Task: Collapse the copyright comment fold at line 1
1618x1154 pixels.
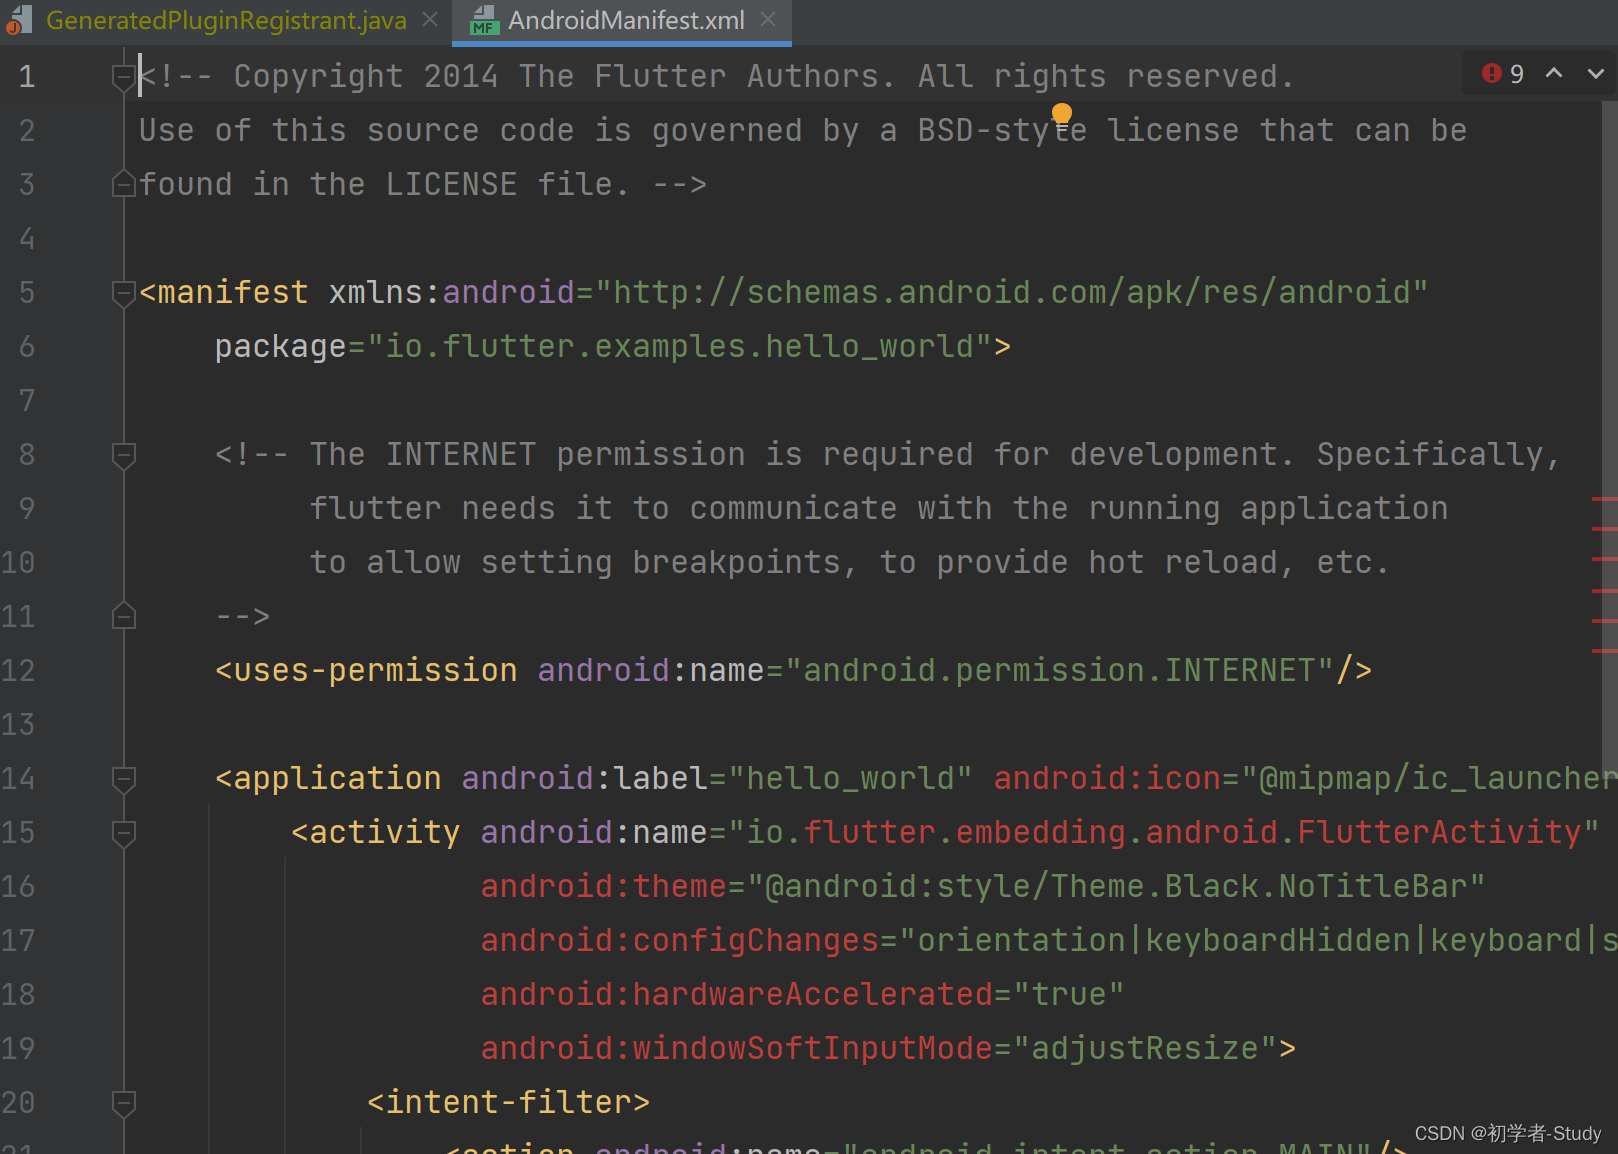Action: [x=124, y=77]
